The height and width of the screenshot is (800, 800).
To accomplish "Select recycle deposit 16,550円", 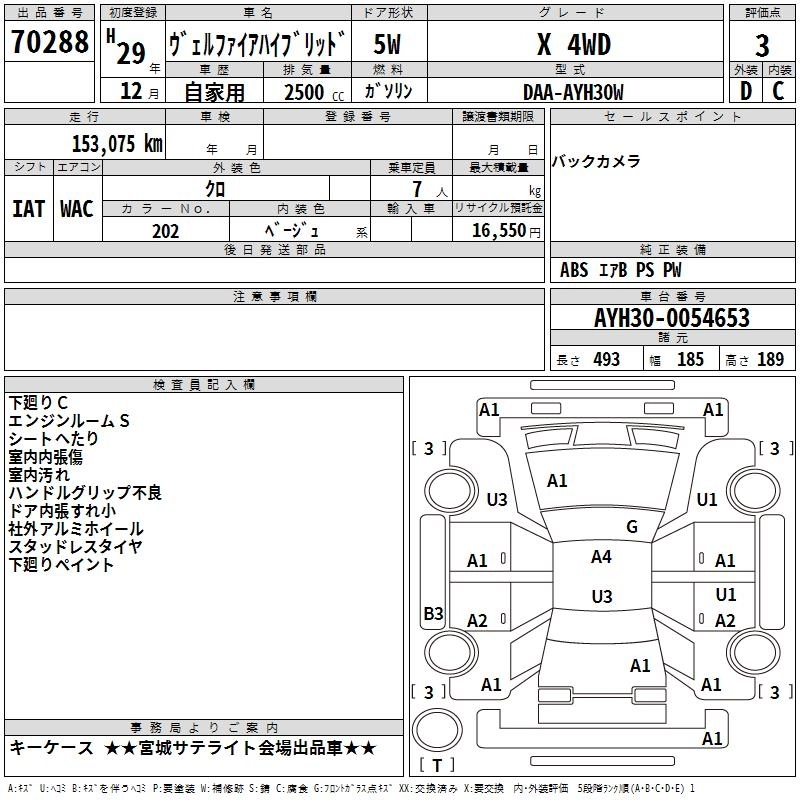I will point(506,231).
